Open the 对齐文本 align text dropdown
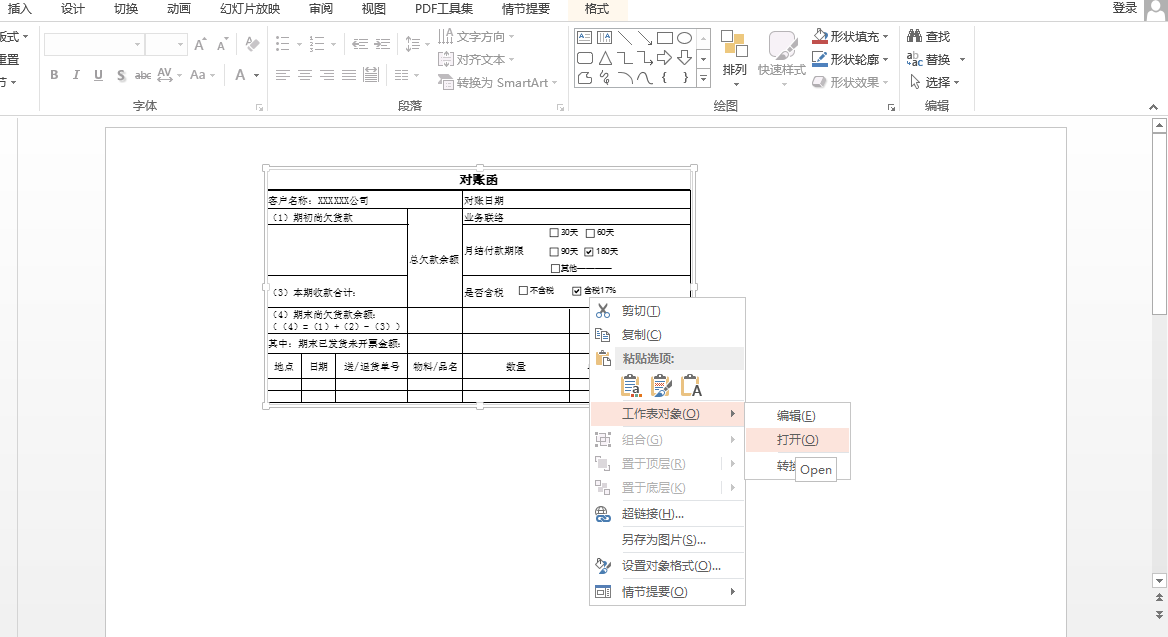Screen dimensions: 1168x637 tap(476, 59)
